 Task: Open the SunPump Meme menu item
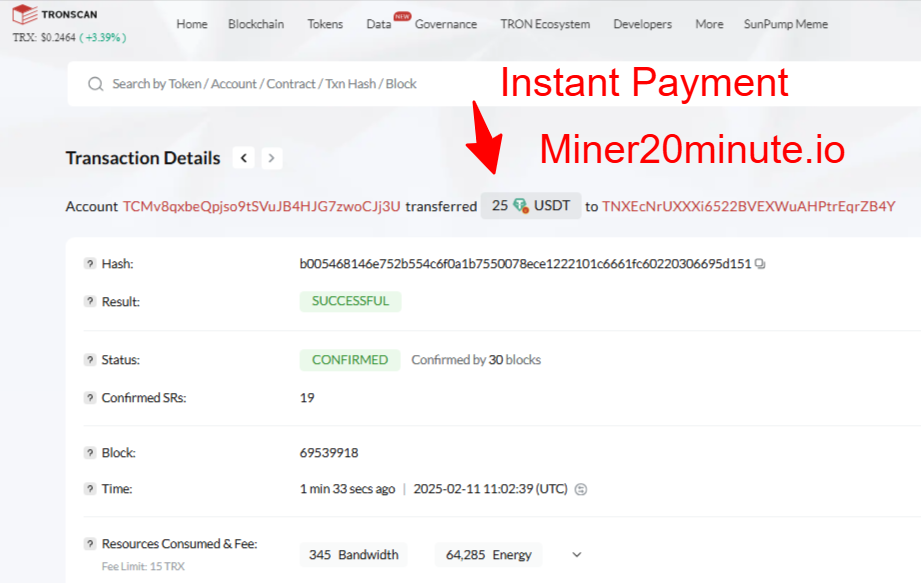click(x=786, y=24)
